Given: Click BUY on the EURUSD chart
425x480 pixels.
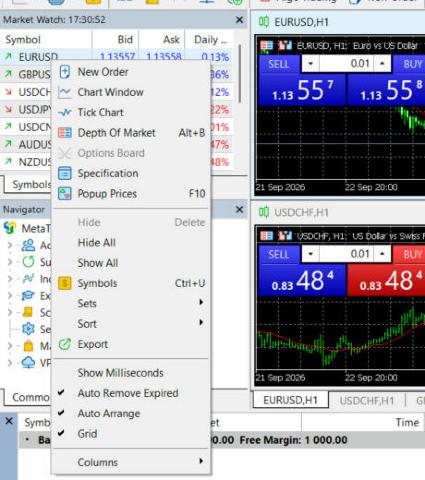Looking at the screenshot, I should (x=410, y=64).
